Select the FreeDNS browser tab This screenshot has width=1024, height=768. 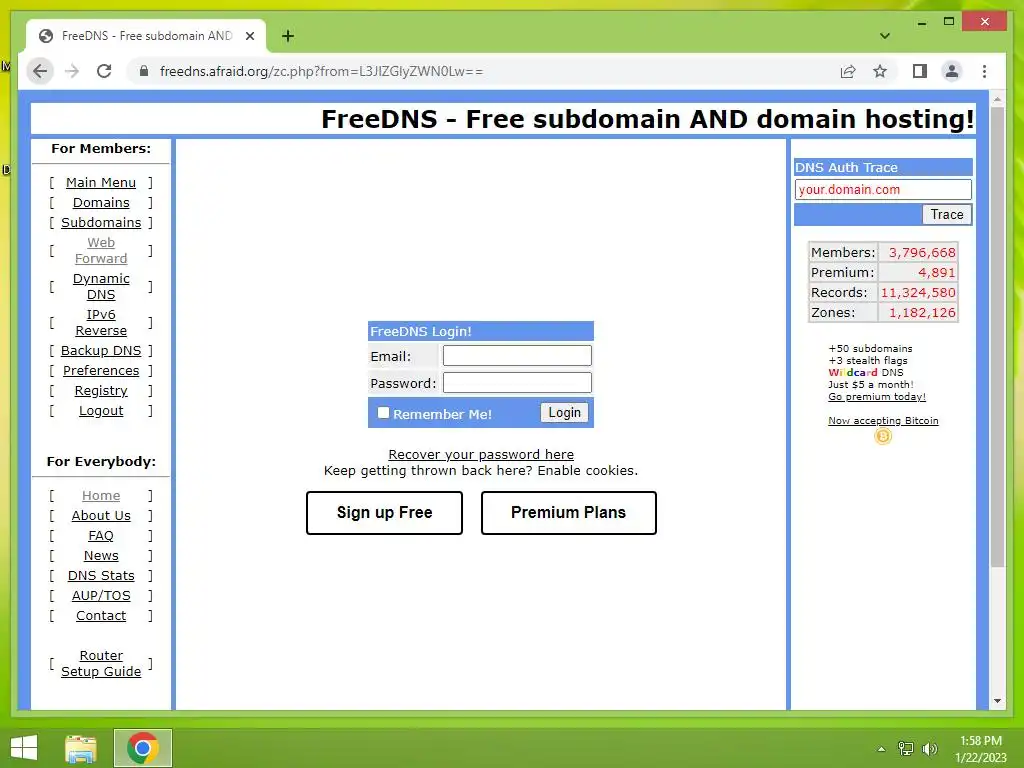click(x=146, y=36)
